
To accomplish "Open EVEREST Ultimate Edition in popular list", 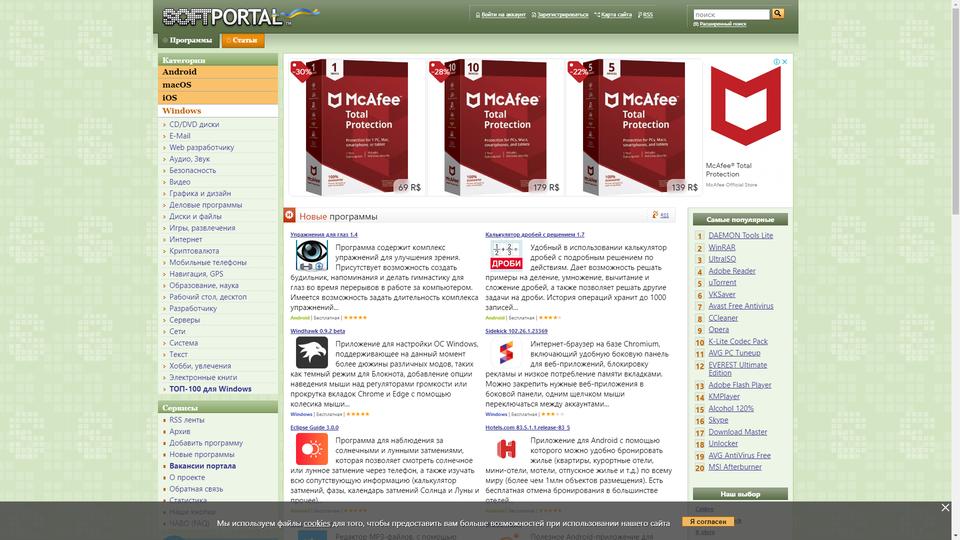I will tap(738, 369).
